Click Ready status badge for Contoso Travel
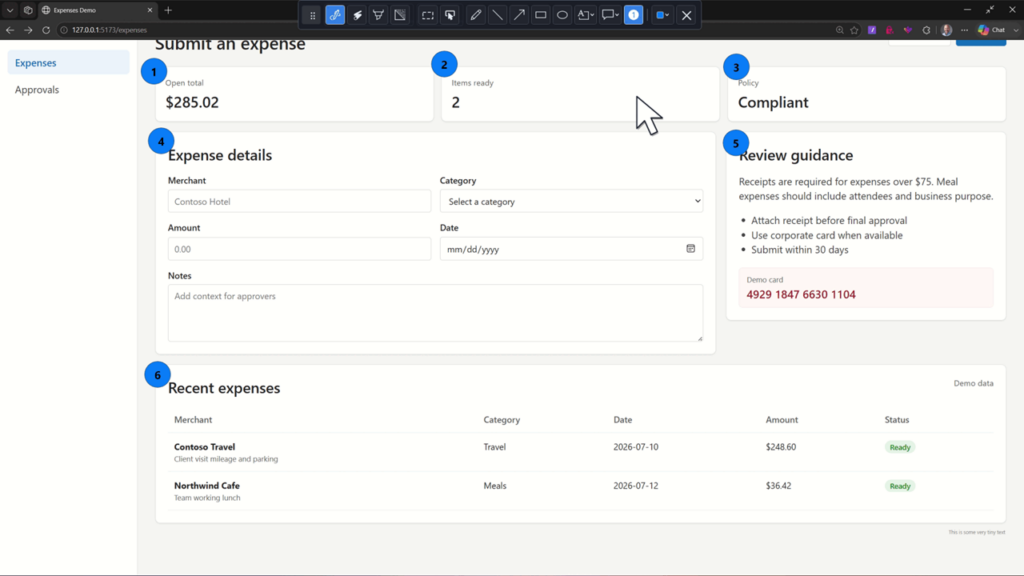 [x=900, y=447]
